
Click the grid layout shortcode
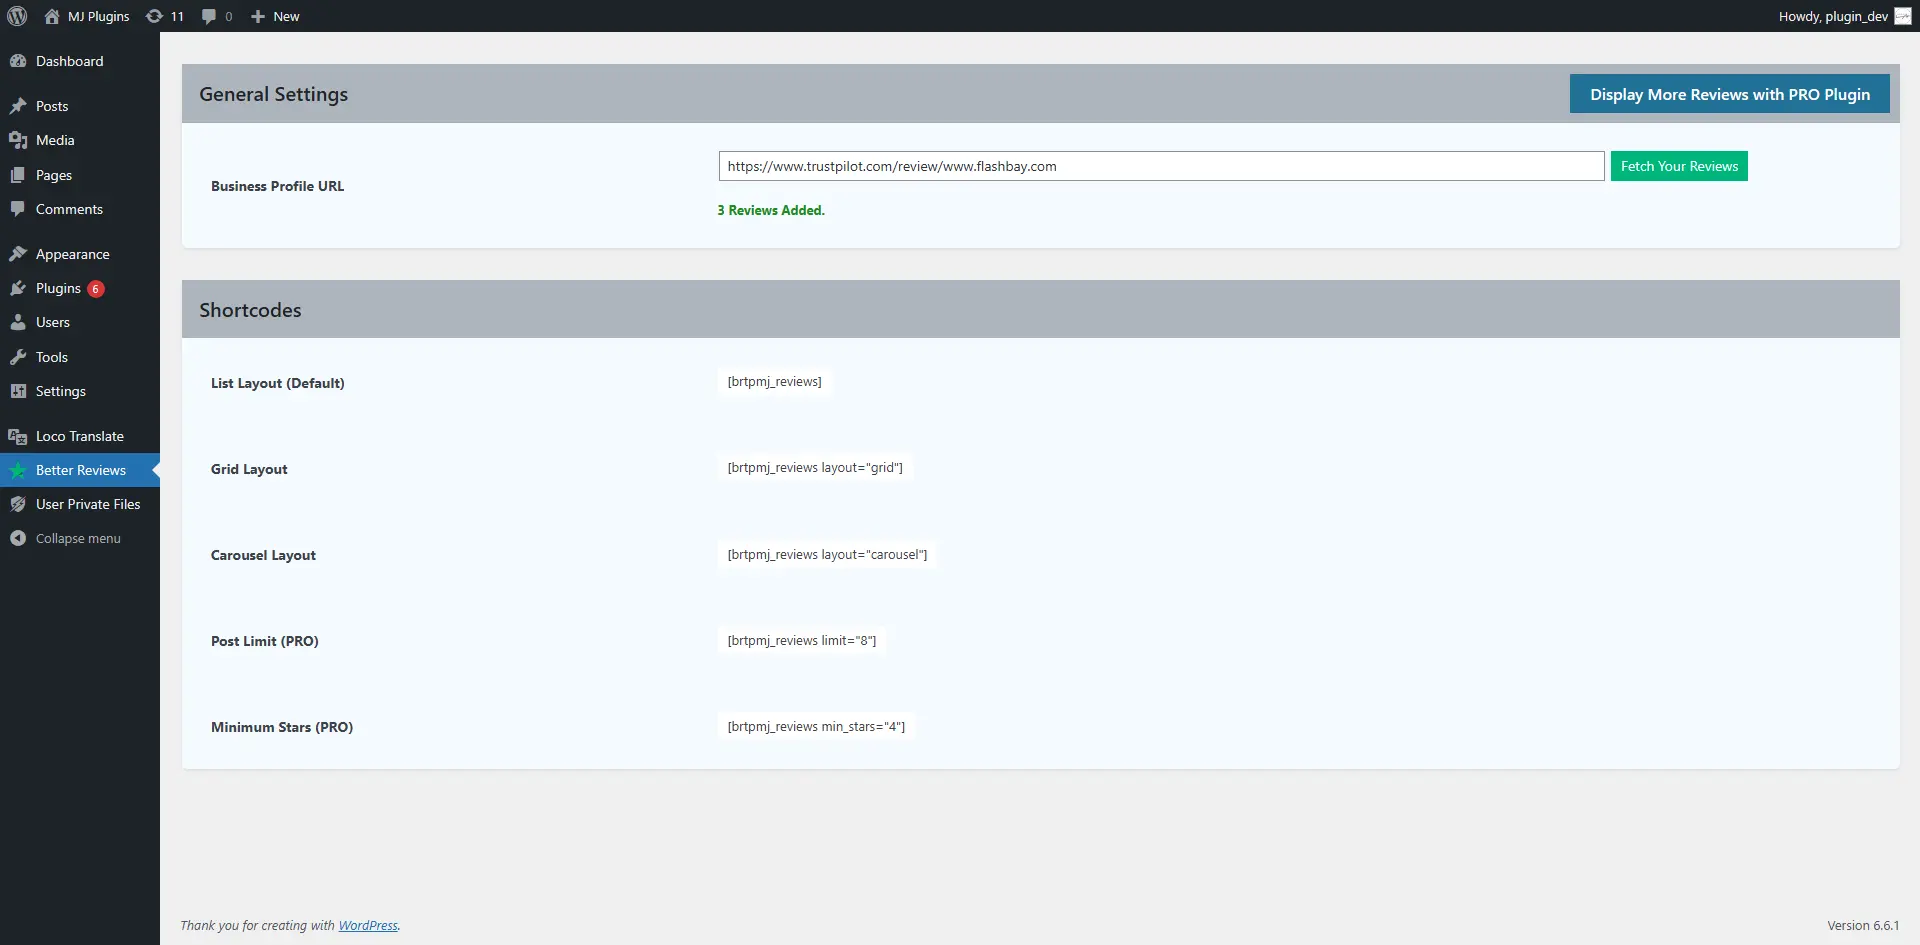[x=815, y=468]
